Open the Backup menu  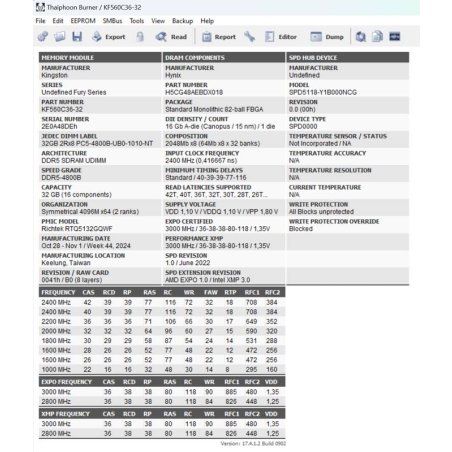182,21
